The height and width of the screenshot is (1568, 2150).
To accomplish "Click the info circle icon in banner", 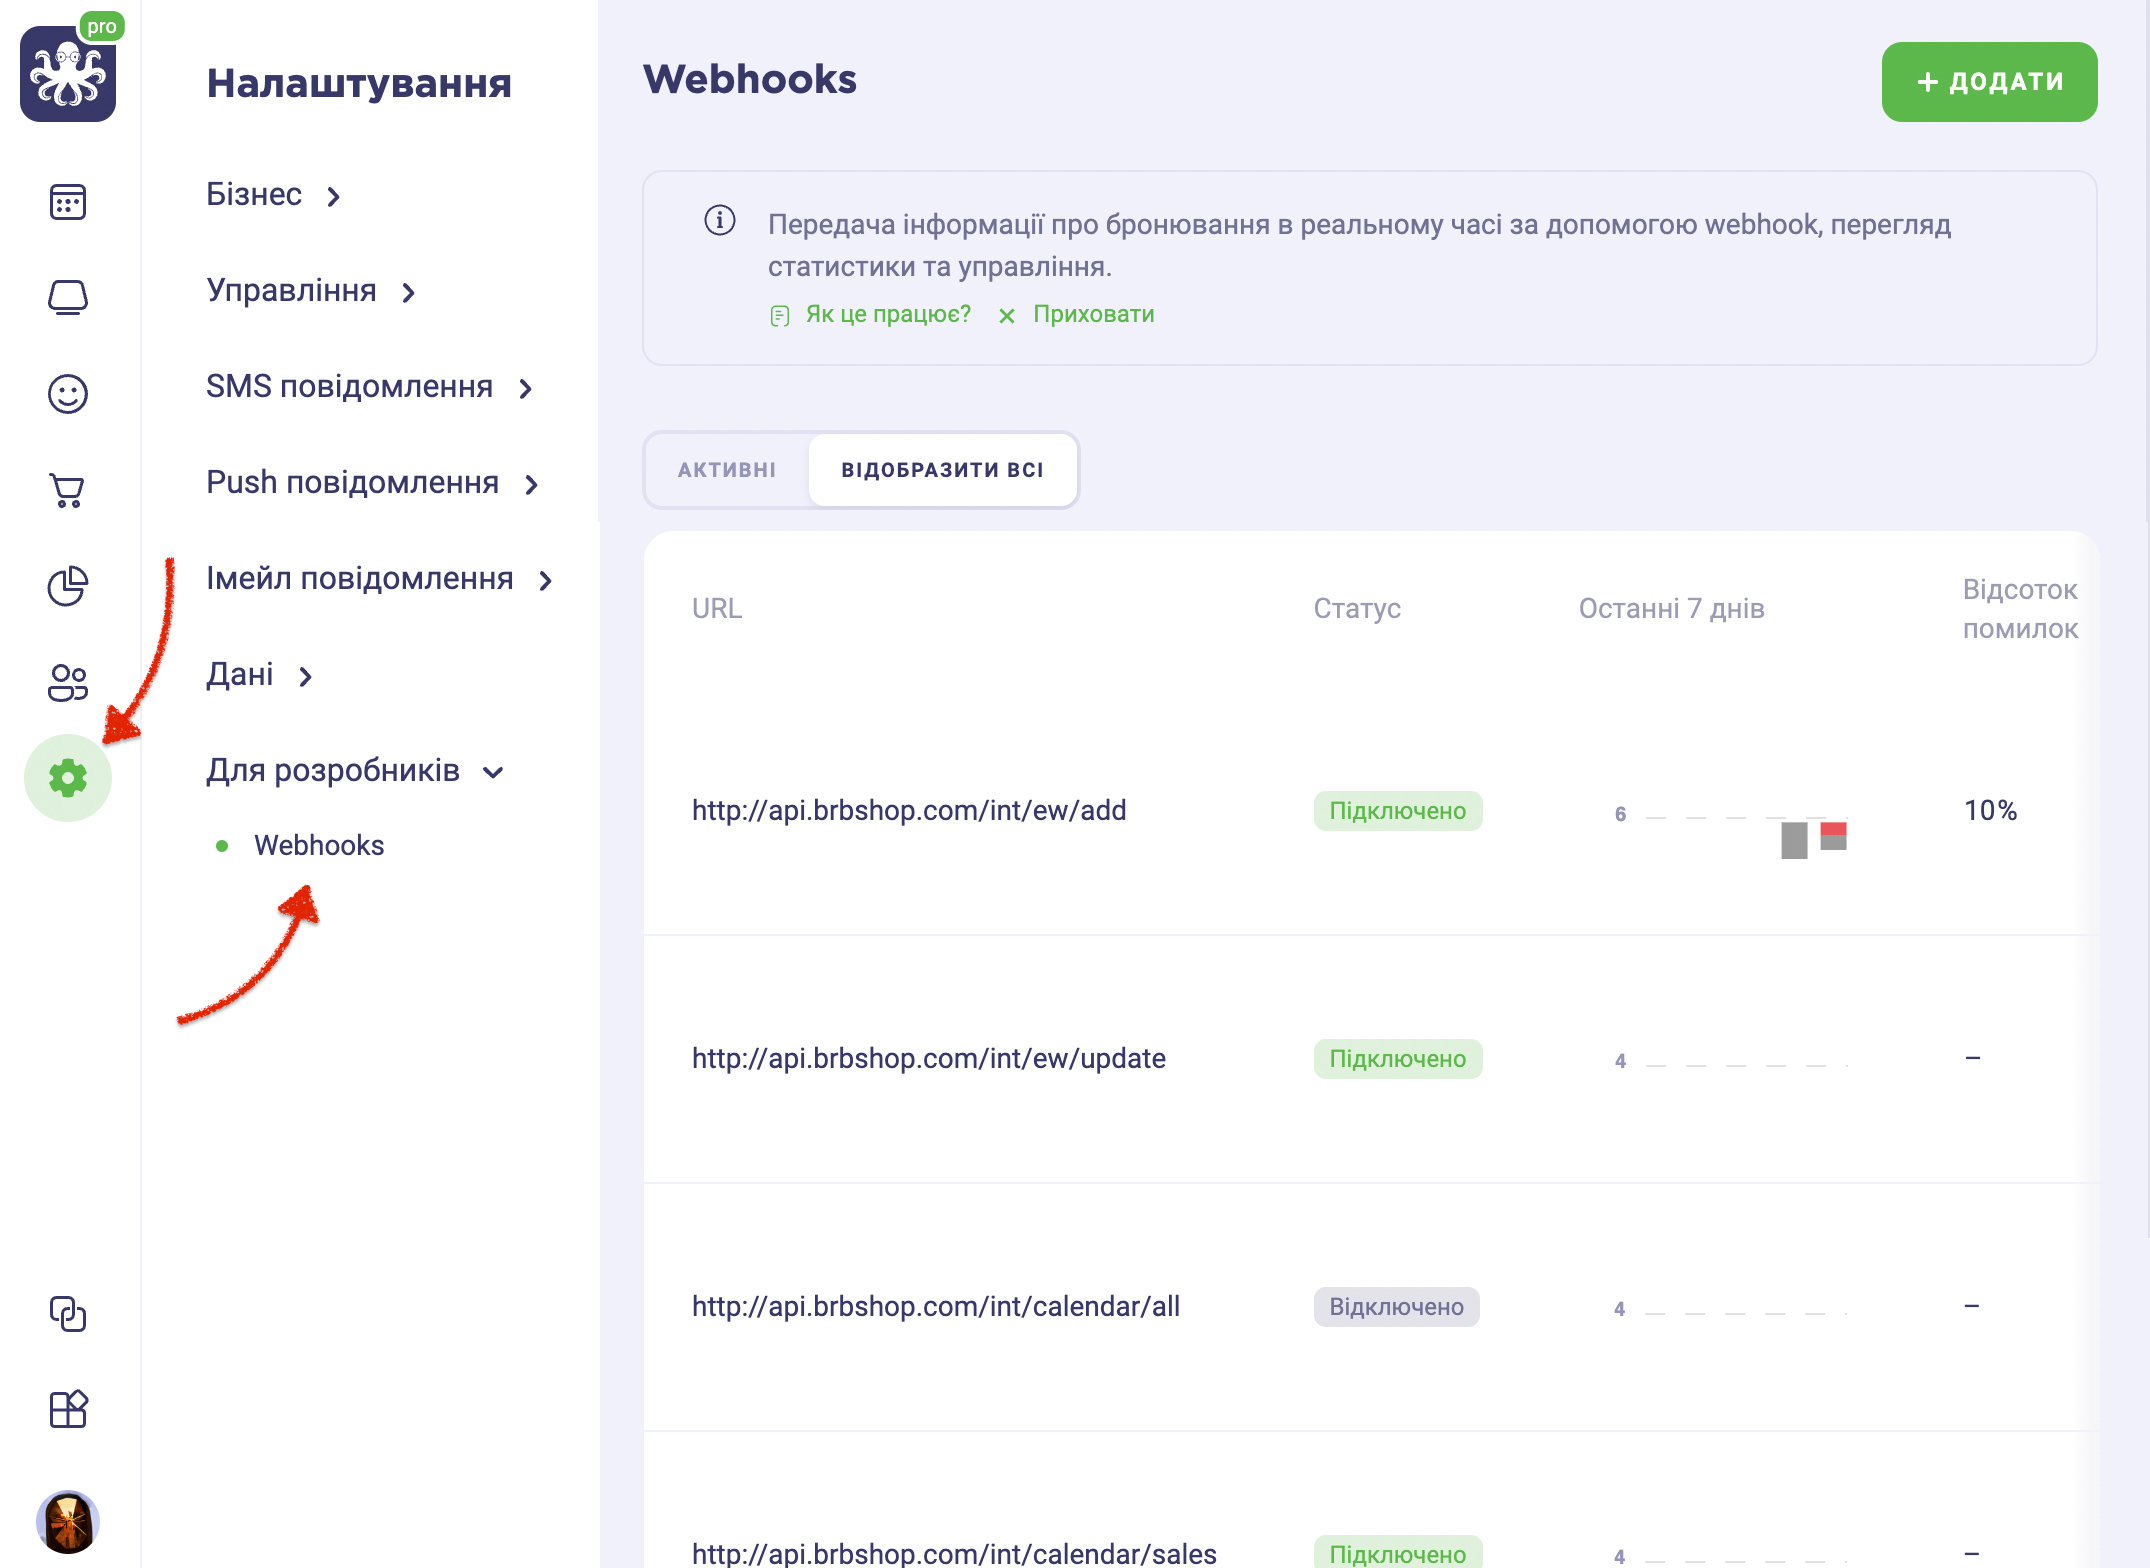I will [720, 220].
